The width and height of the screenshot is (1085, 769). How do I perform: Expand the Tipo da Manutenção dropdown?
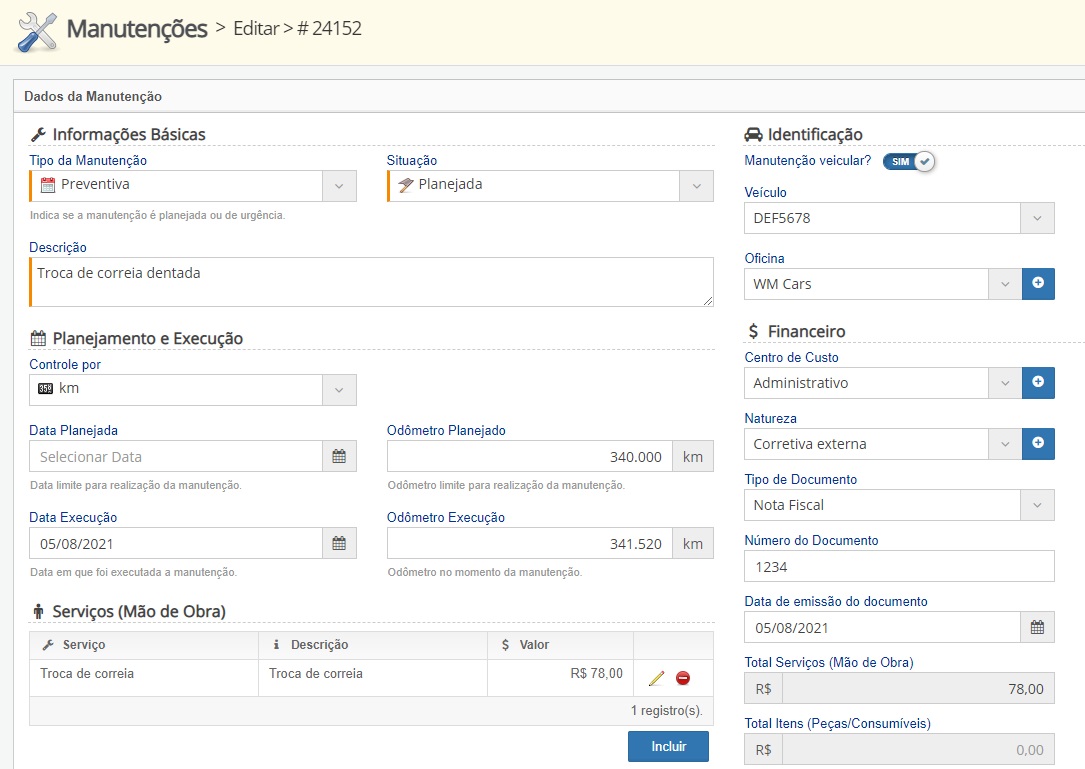pos(339,185)
